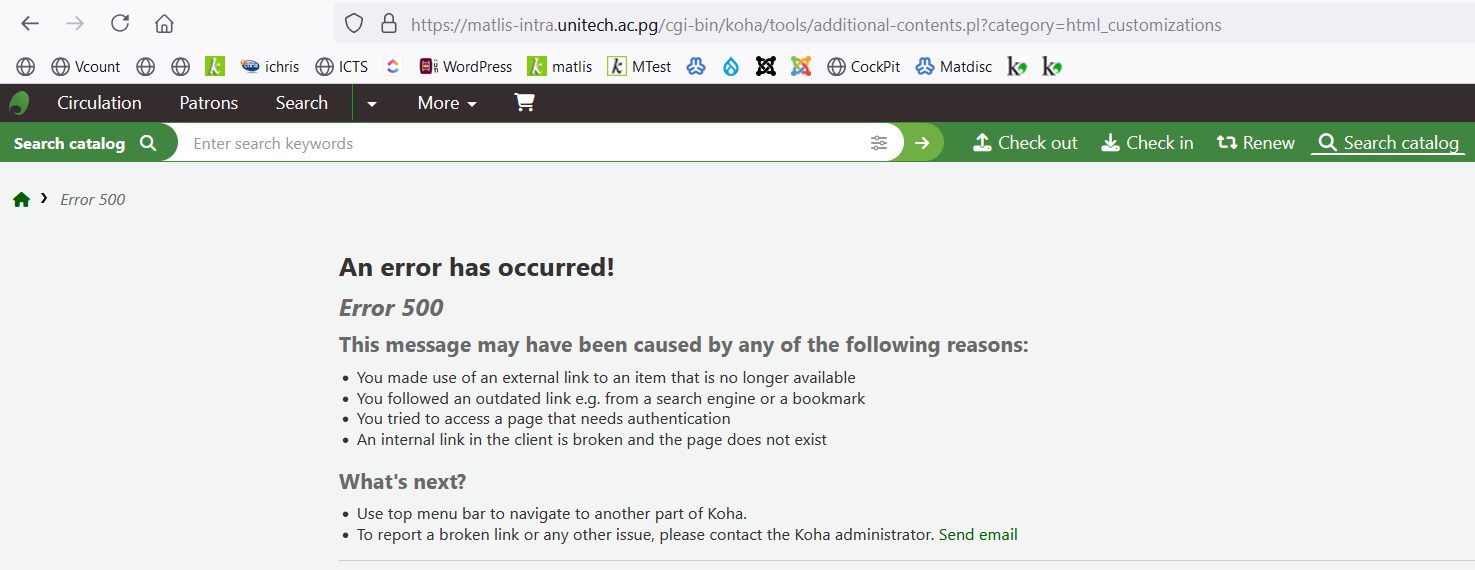
Task: Click the Send email link
Action: [x=977, y=535]
